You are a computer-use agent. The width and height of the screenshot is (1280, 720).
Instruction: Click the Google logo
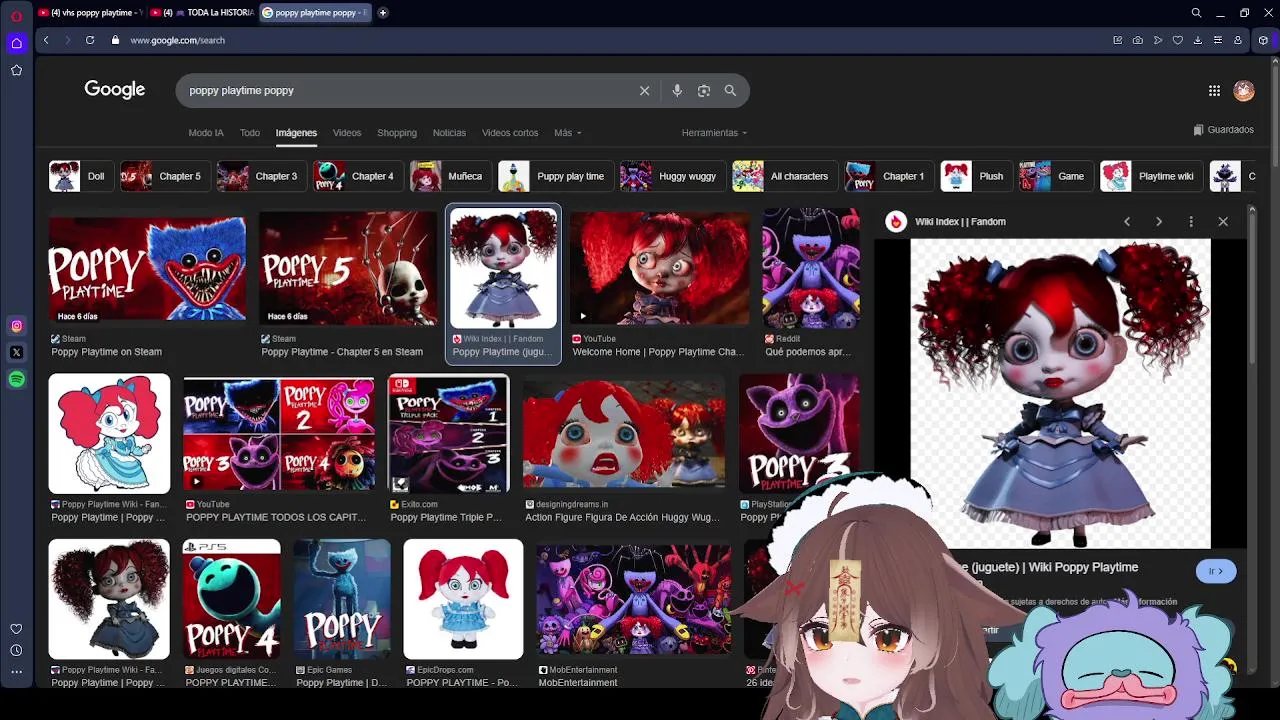115,89
